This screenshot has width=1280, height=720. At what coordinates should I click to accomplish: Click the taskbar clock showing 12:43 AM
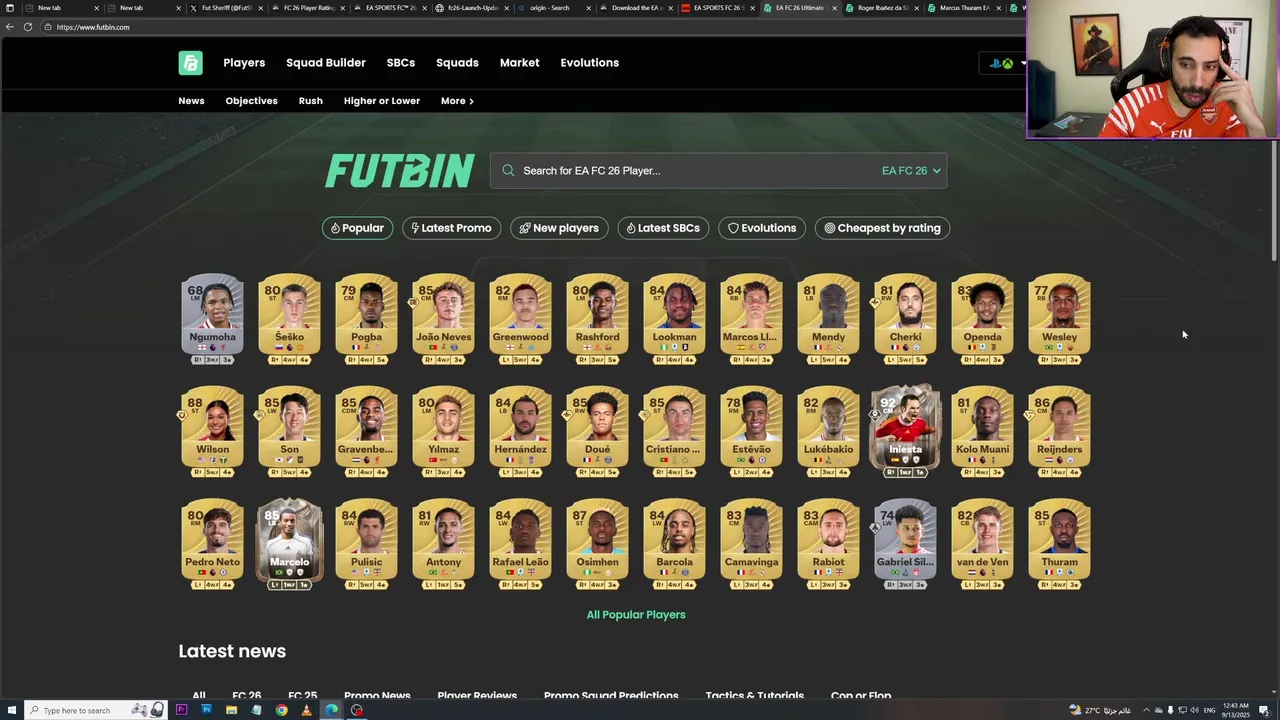click(1236, 710)
